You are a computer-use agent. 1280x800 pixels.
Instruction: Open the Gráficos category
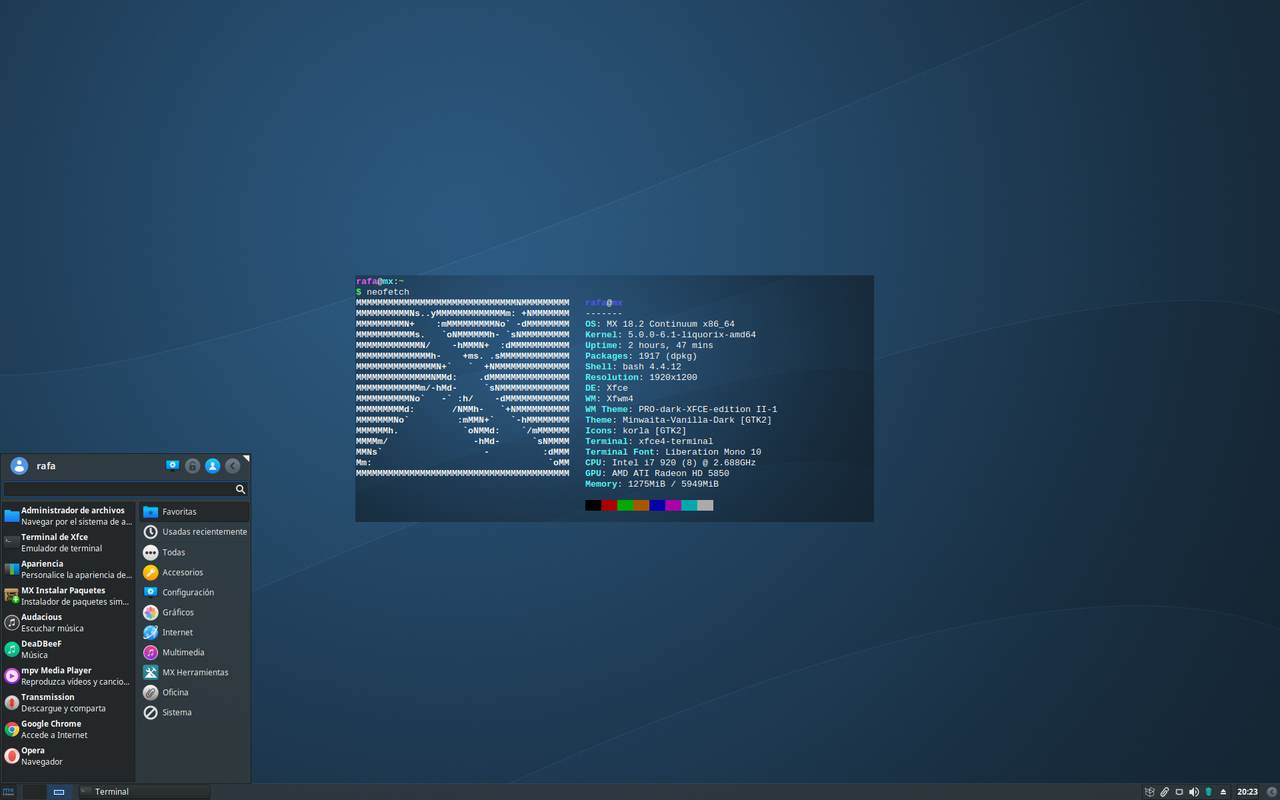pyautogui.click(x=194, y=612)
